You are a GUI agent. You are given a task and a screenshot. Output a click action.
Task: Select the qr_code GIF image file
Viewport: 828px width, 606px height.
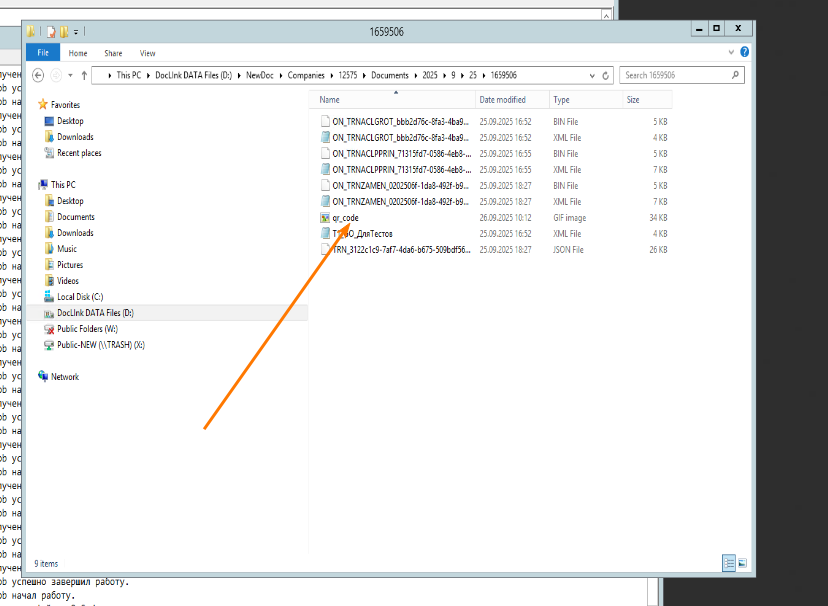click(x=345, y=218)
